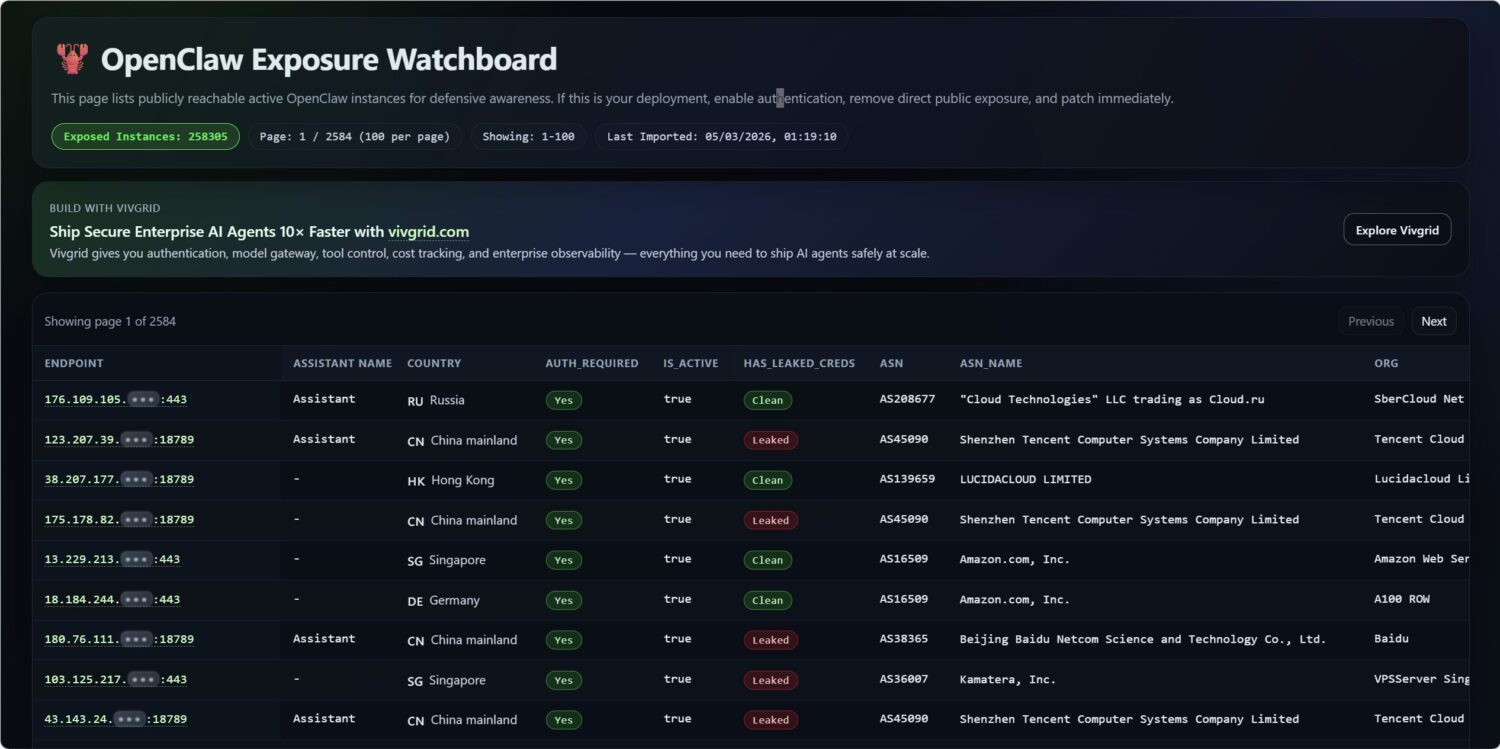Open endpoint 103.125.217.***:443
1500x749 pixels.
point(115,679)
